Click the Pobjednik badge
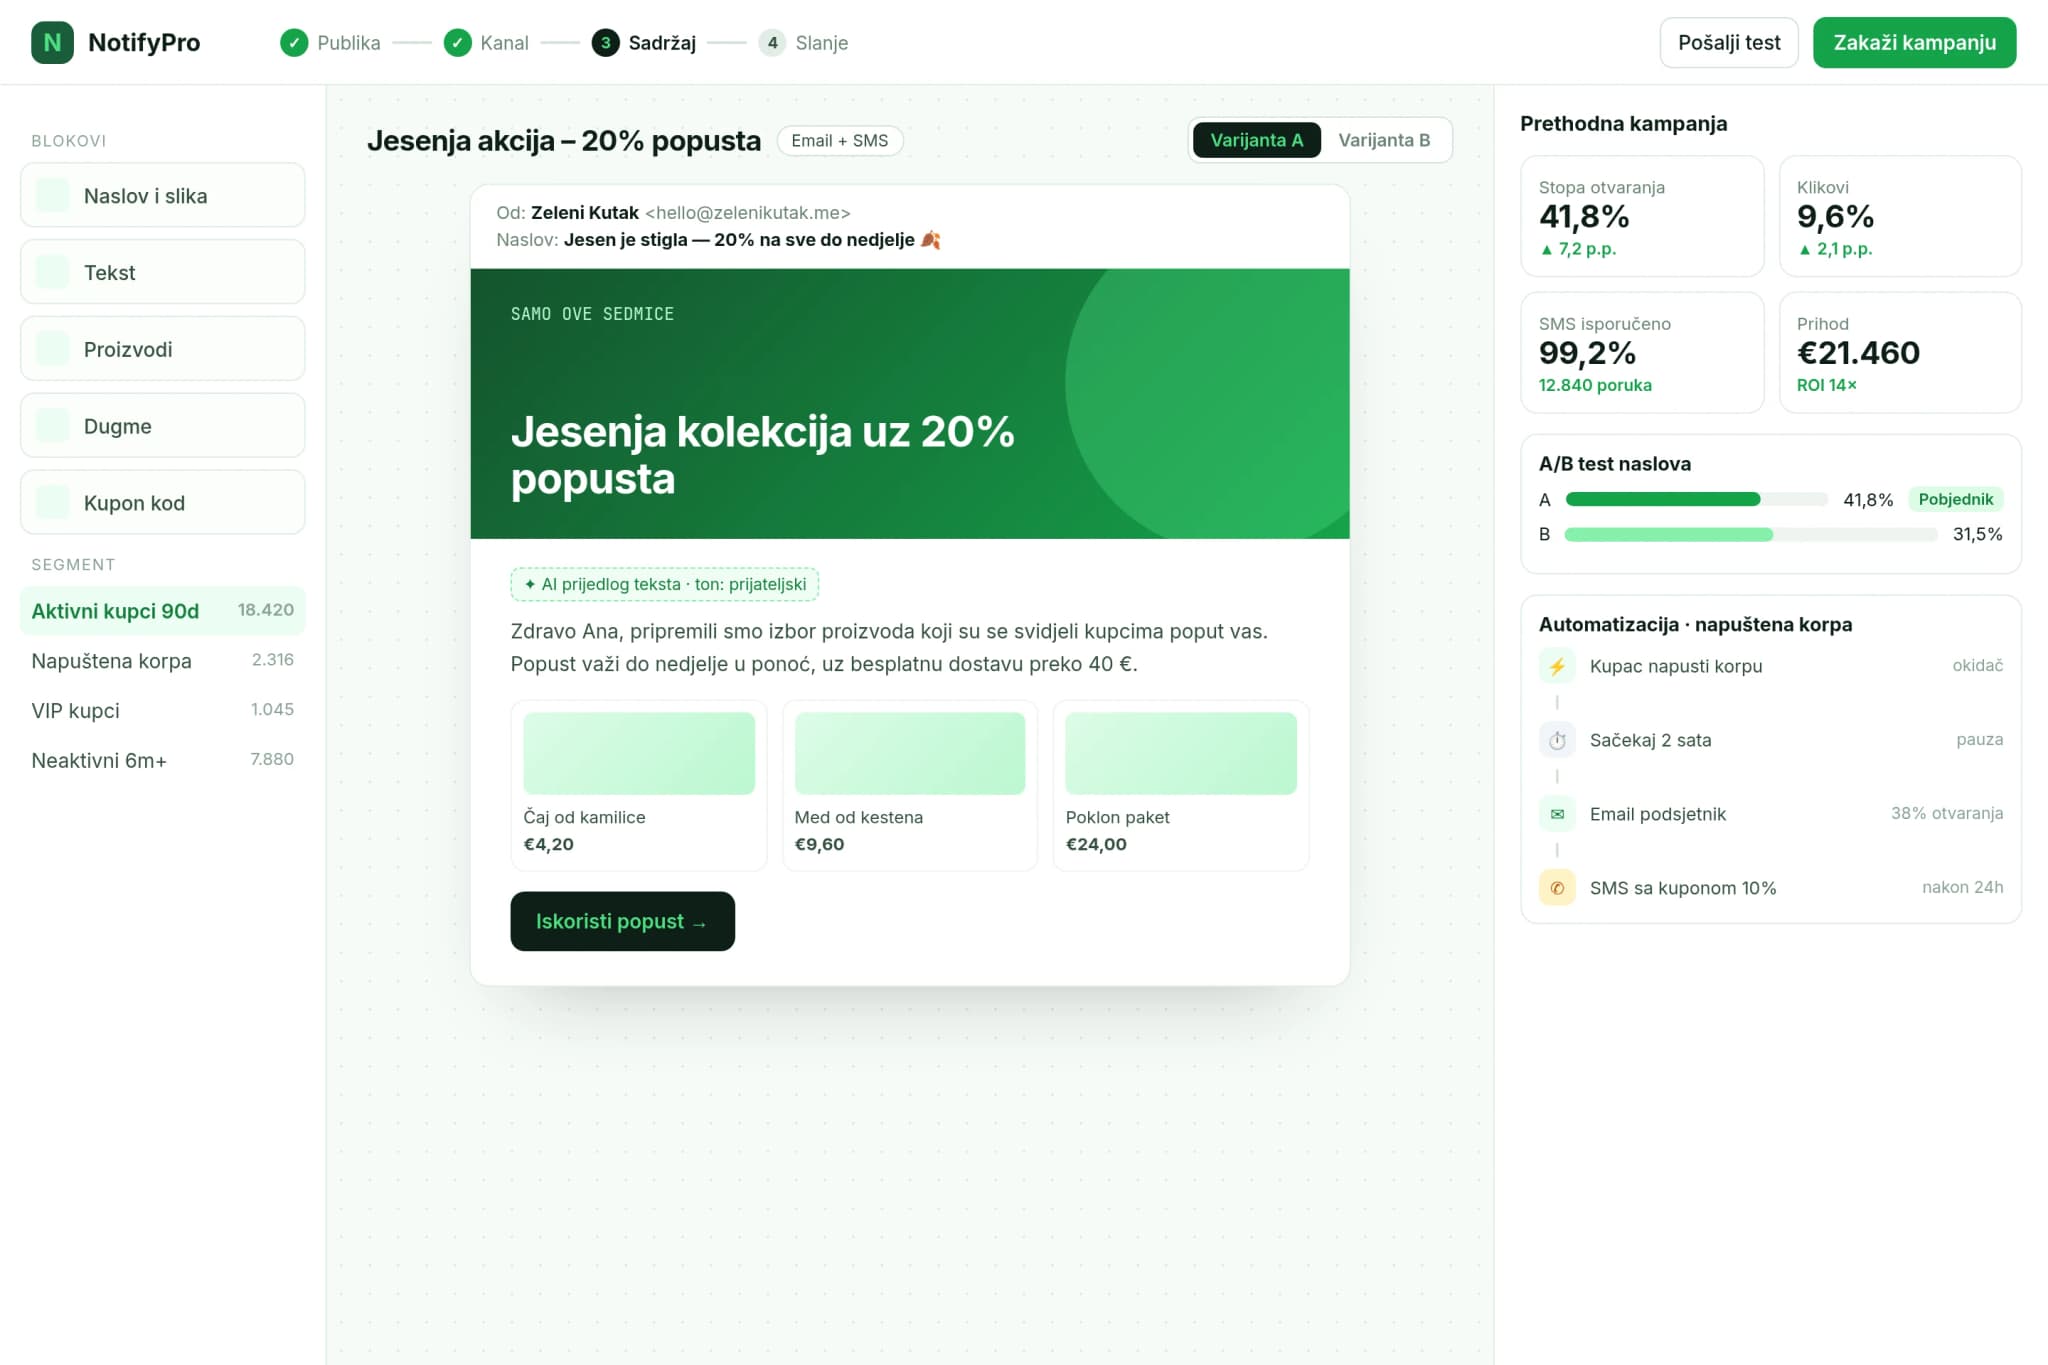The width and height of the screenshot is (2048, 1365). coord(1955,499)
